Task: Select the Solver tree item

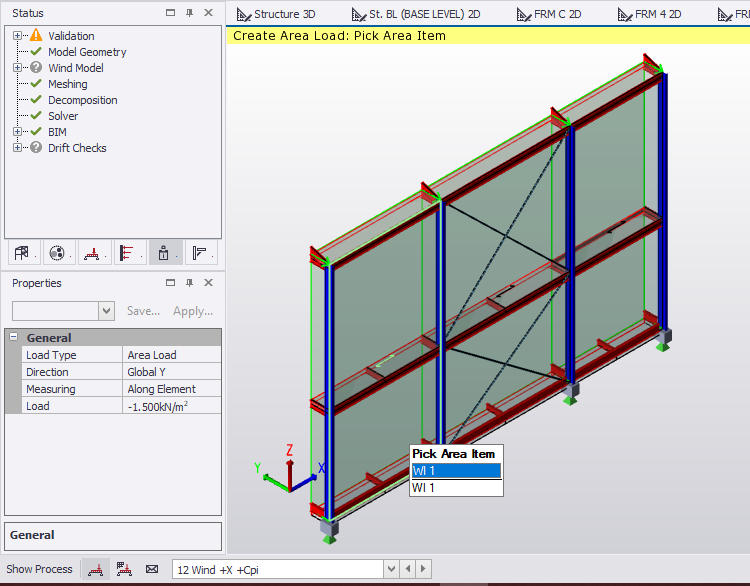Action: click(x=63, y=116)
